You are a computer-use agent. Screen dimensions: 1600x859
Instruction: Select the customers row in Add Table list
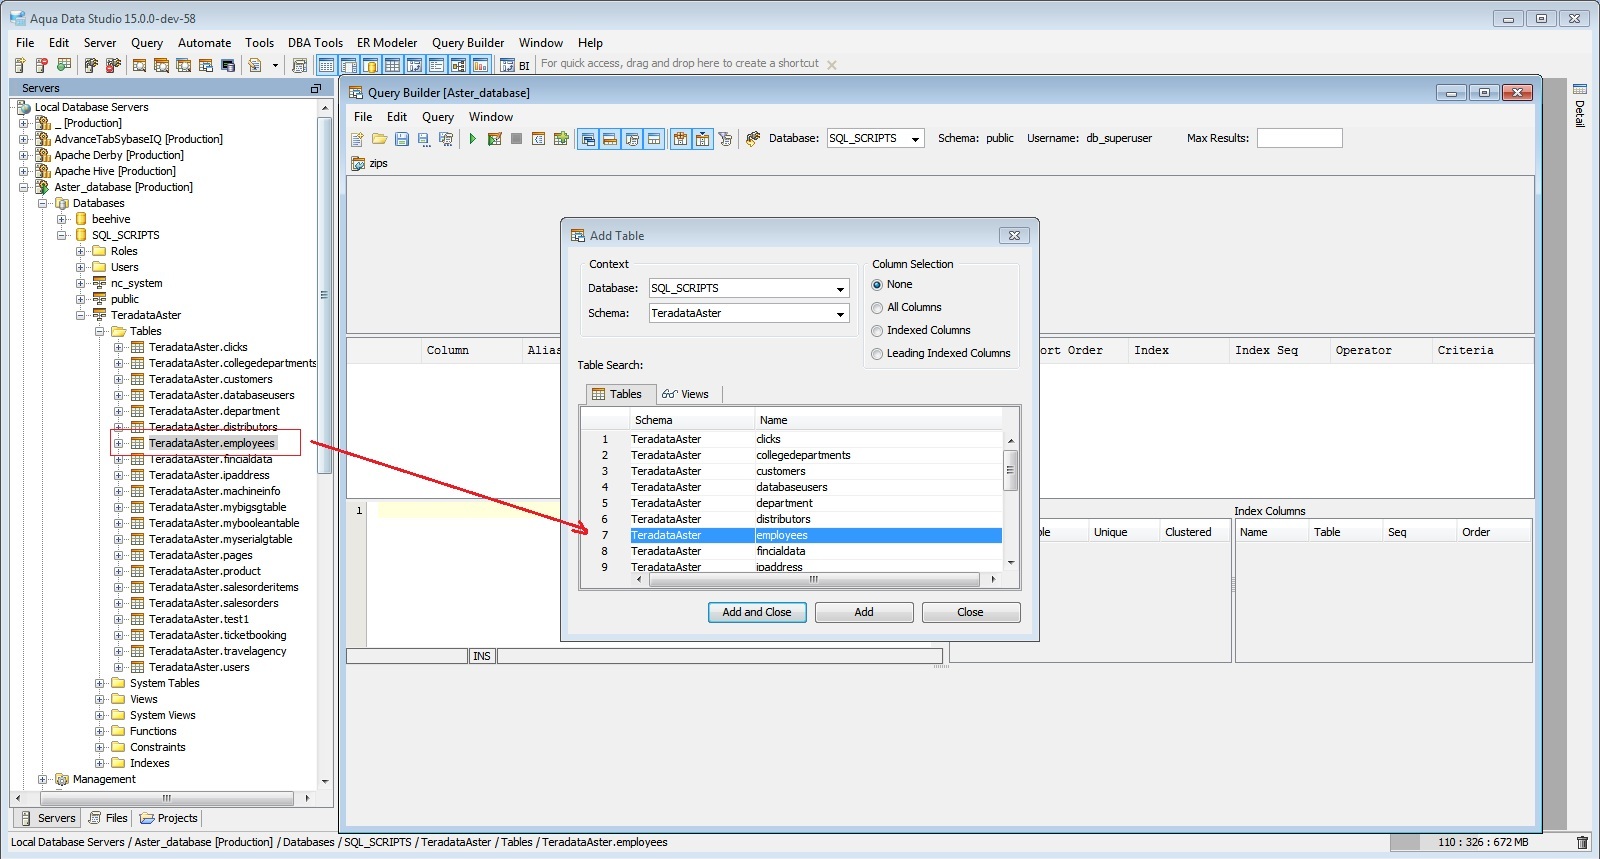(x=791, y=471)
